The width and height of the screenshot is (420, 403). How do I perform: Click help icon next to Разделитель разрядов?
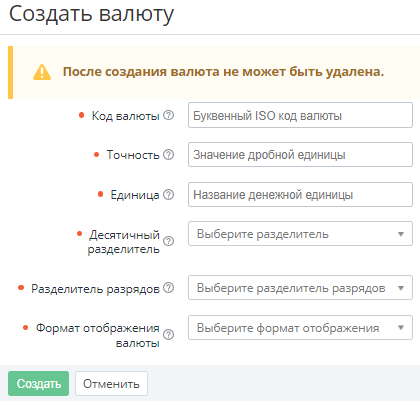pos(169,287)
